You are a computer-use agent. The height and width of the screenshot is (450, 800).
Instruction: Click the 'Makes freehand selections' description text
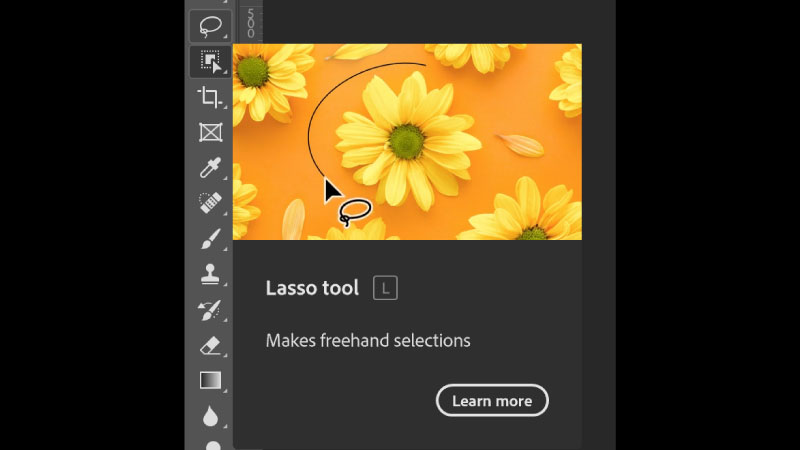(368, 341)
